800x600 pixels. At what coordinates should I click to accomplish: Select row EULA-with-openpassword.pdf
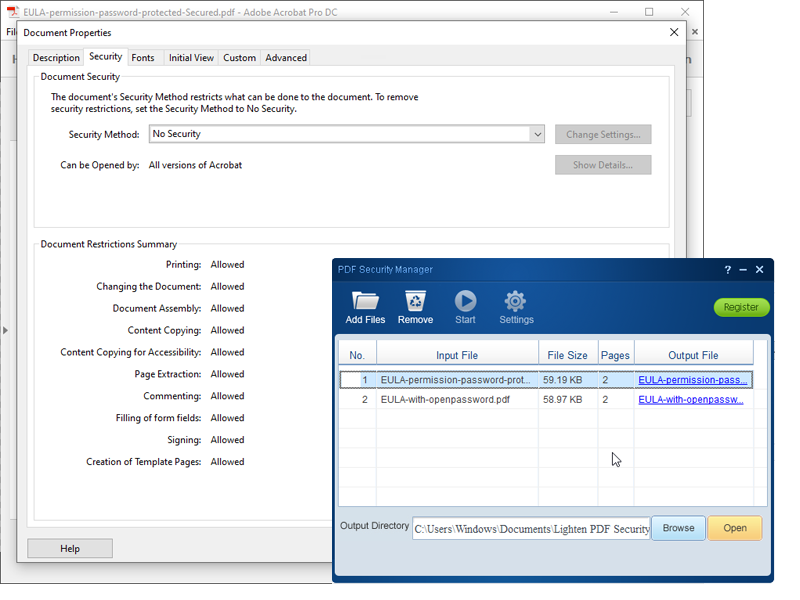(x=546, y=399)
